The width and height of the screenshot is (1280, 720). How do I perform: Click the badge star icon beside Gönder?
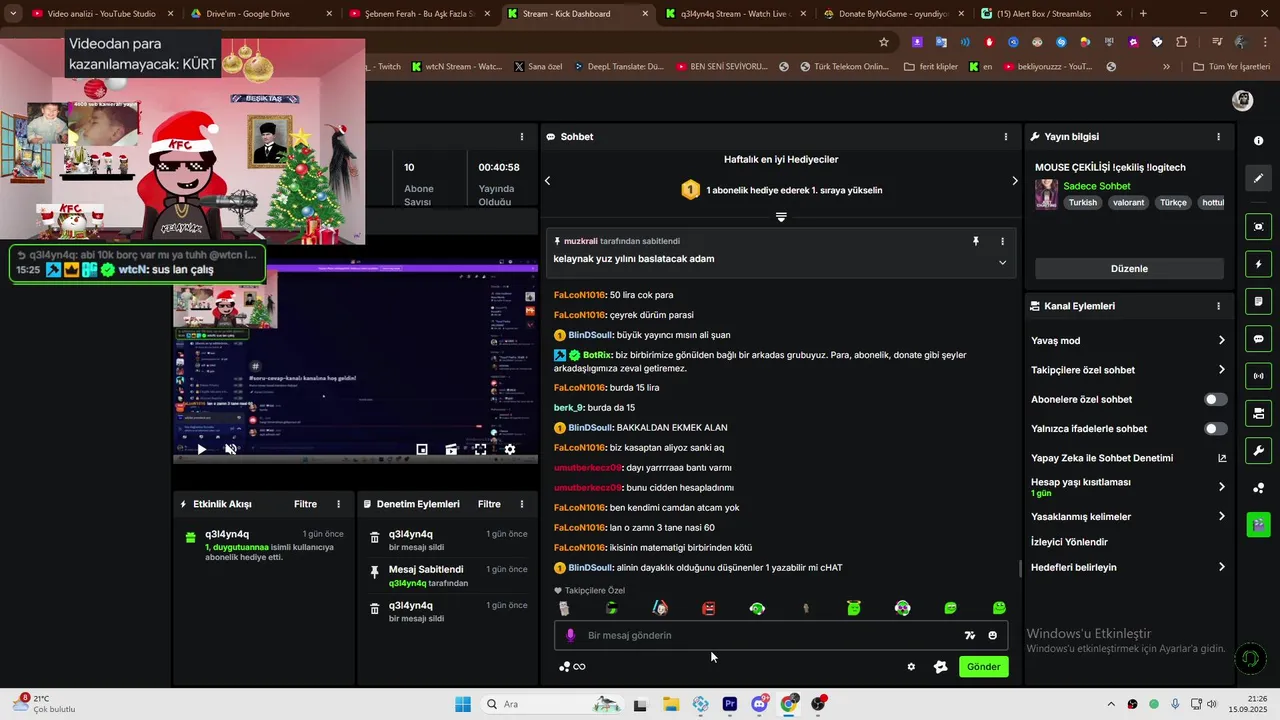pos(940,667)
